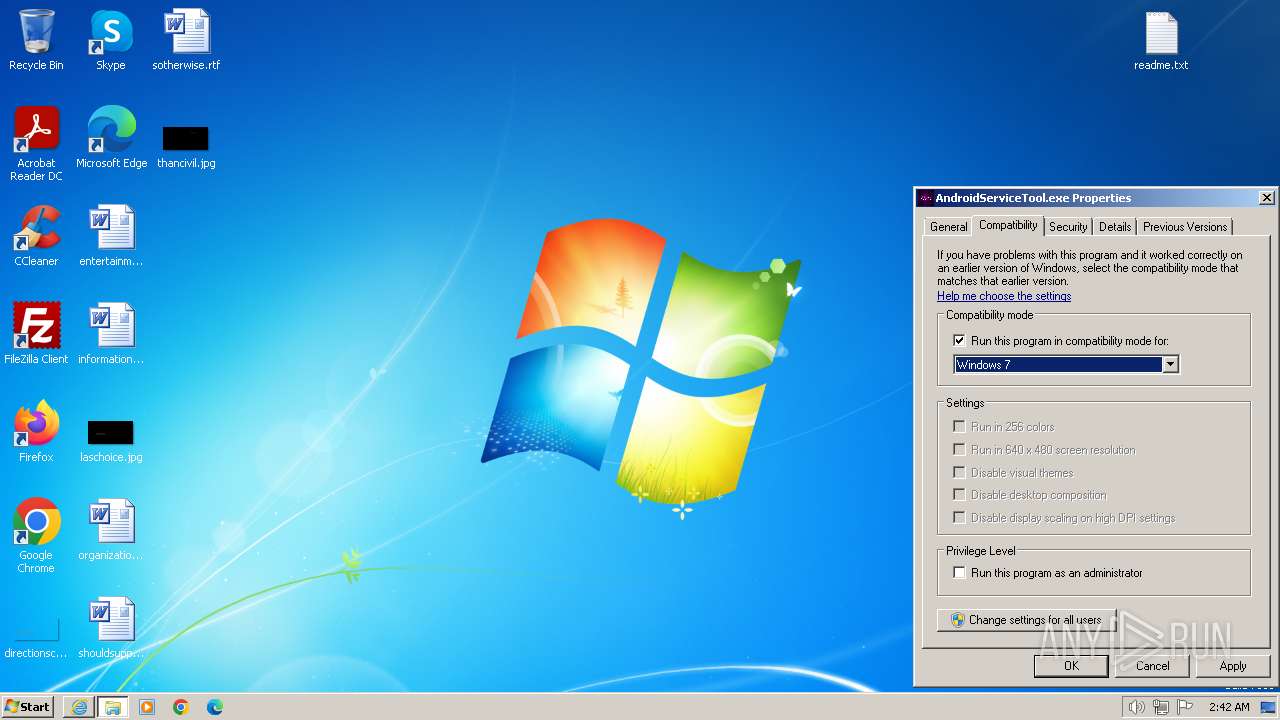The height and width of the screenshot is (720, 1280).
Task: Toggle Disable desktop composition checkbox
Action: point(959,495)
